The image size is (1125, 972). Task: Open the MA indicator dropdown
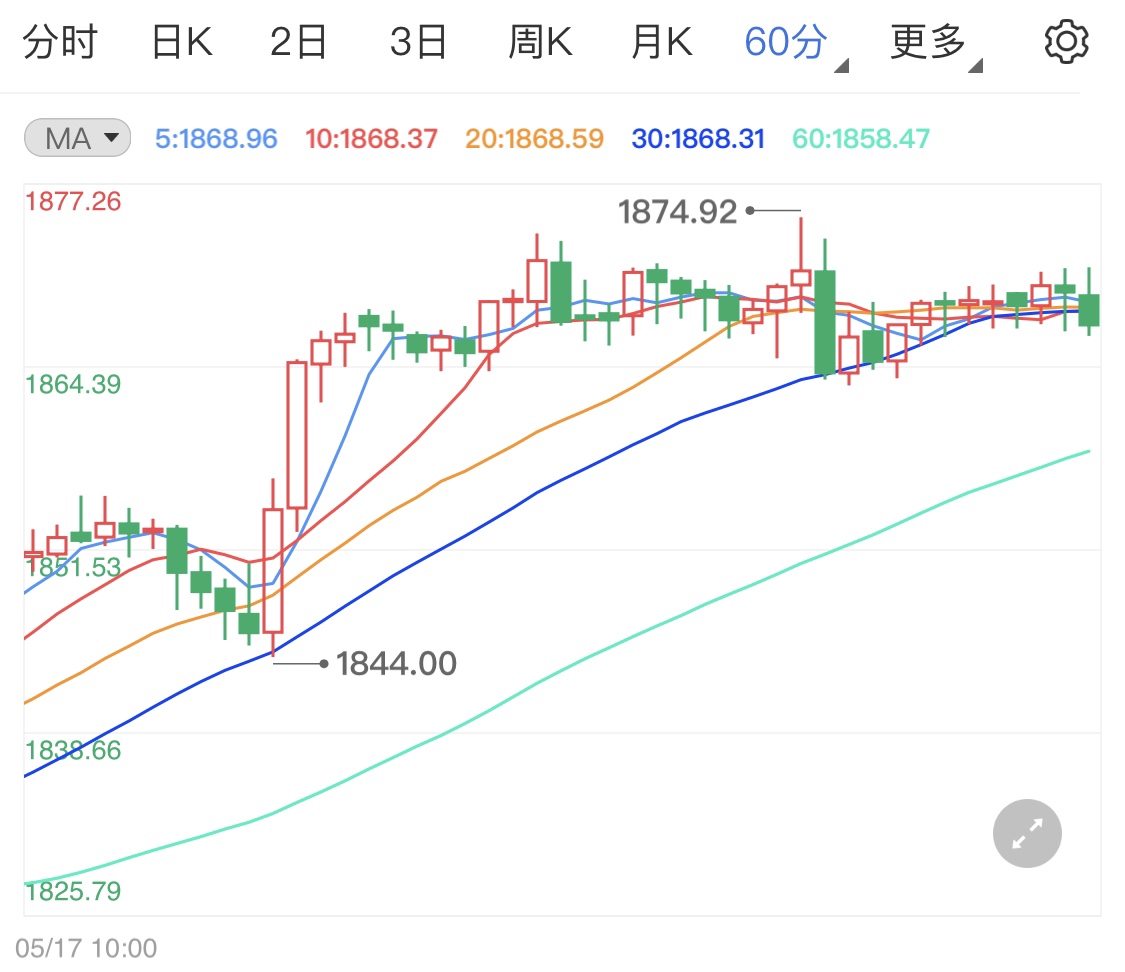76,138
